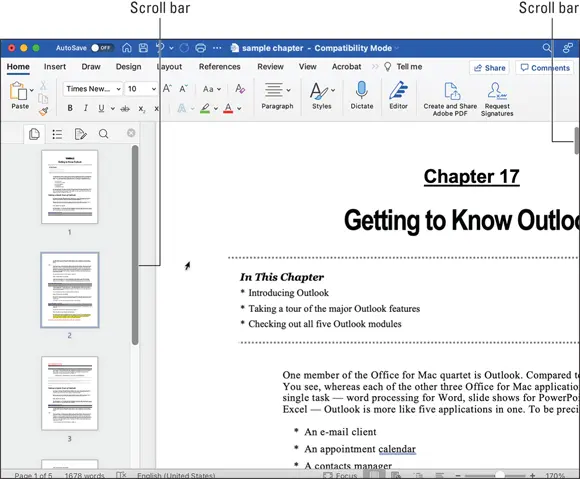Switch to the View tab
The image size is (580, 479).
click(x=308, y=67)
